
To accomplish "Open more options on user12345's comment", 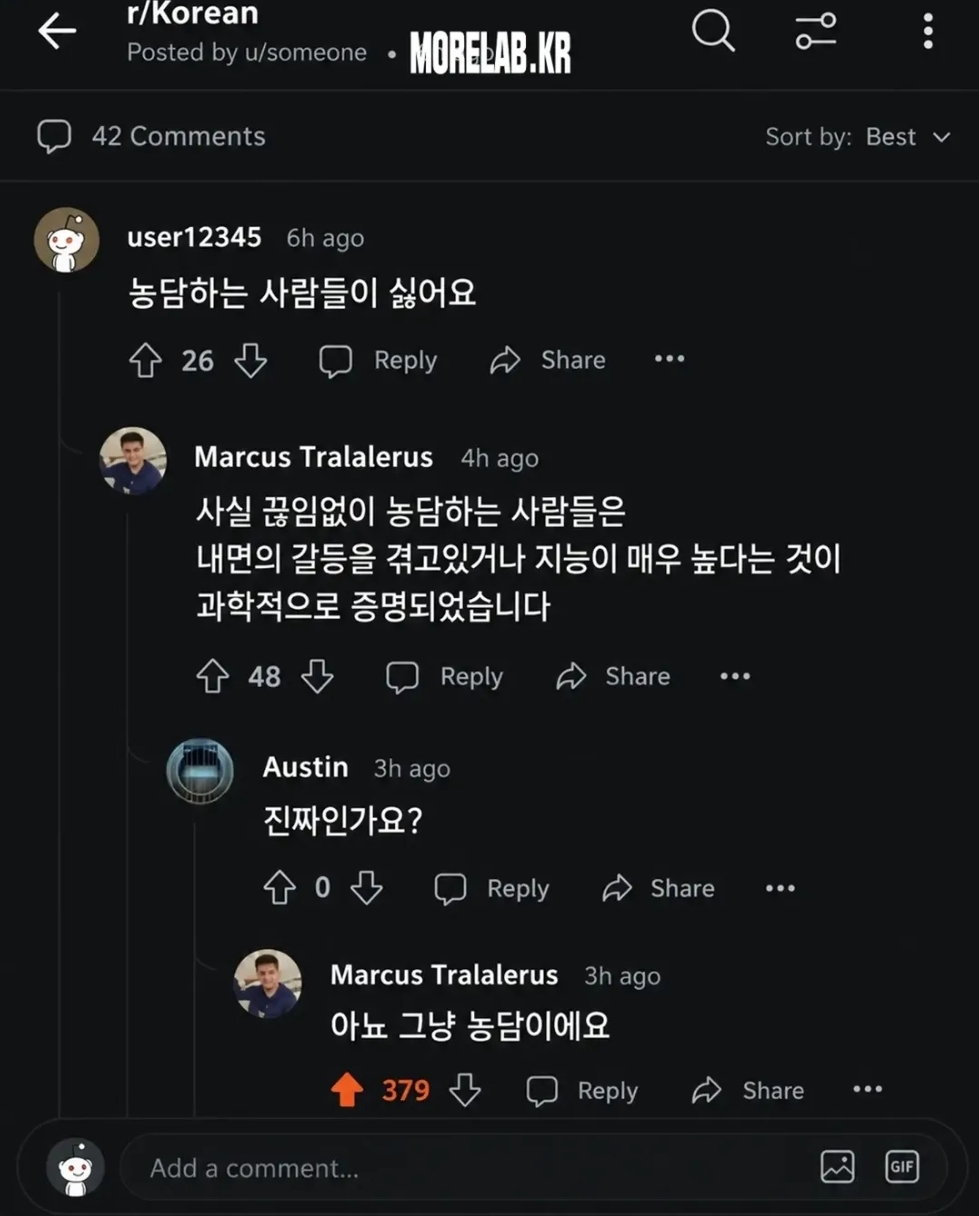I will pos(670,360).
